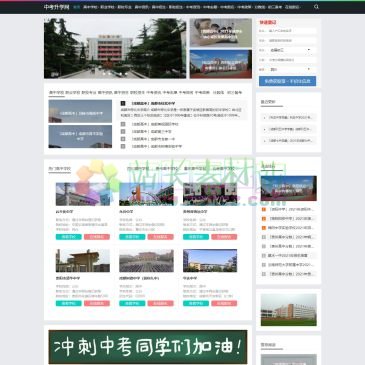The width and height of the screenshot is (365, 365).
Task: Click the teal button under the orange-sculpture school card
Action: pyautogui.click(x=132, y=237)
